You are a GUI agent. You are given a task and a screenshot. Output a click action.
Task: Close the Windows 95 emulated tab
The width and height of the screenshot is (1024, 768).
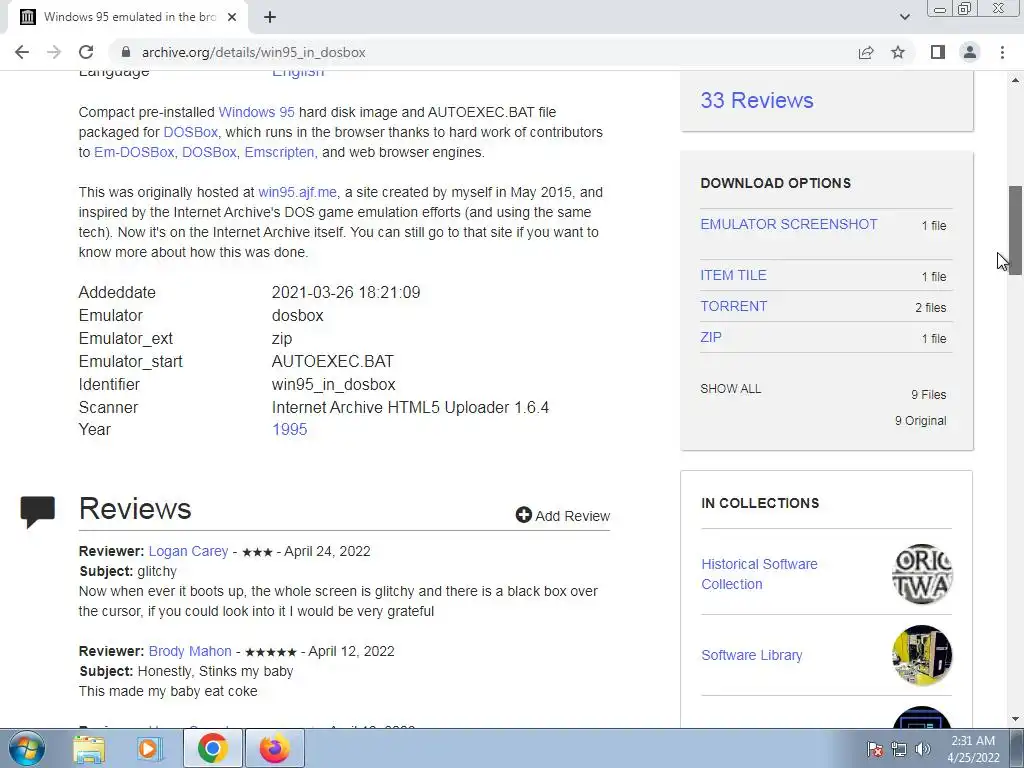[x=232, y=17]
